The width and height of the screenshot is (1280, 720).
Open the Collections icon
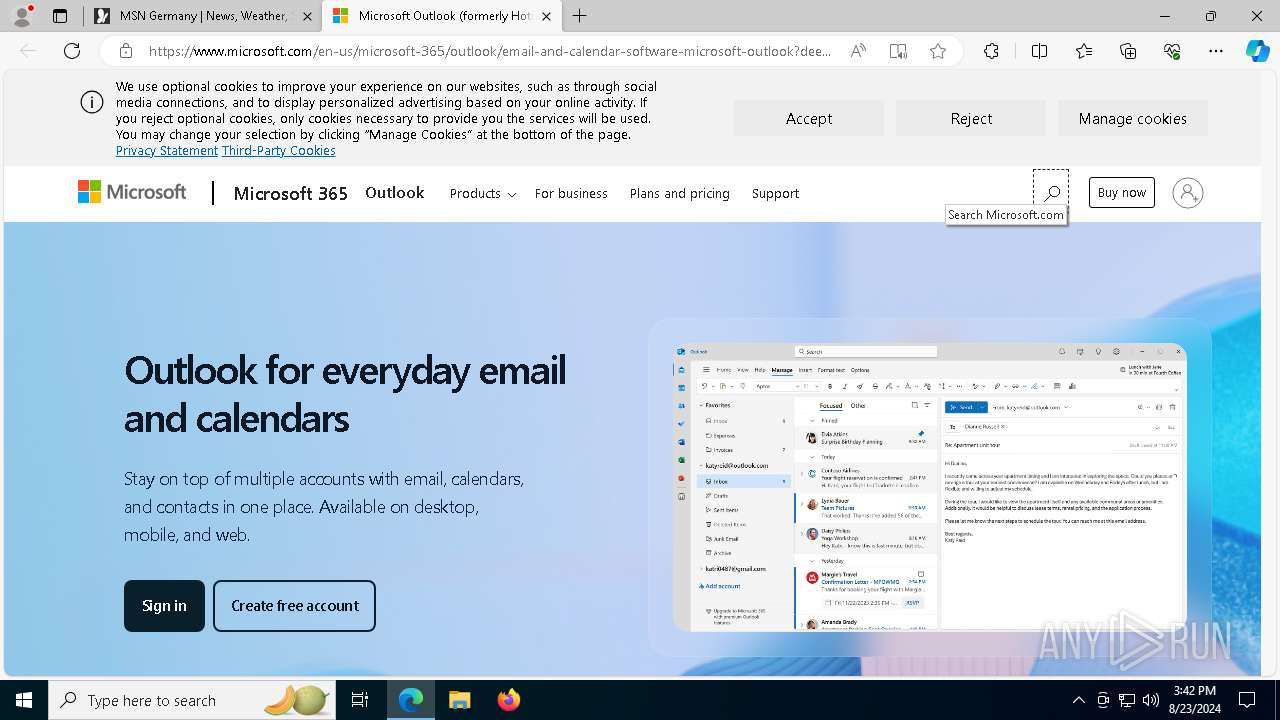pyautogui.click(x=1128, y=51)
